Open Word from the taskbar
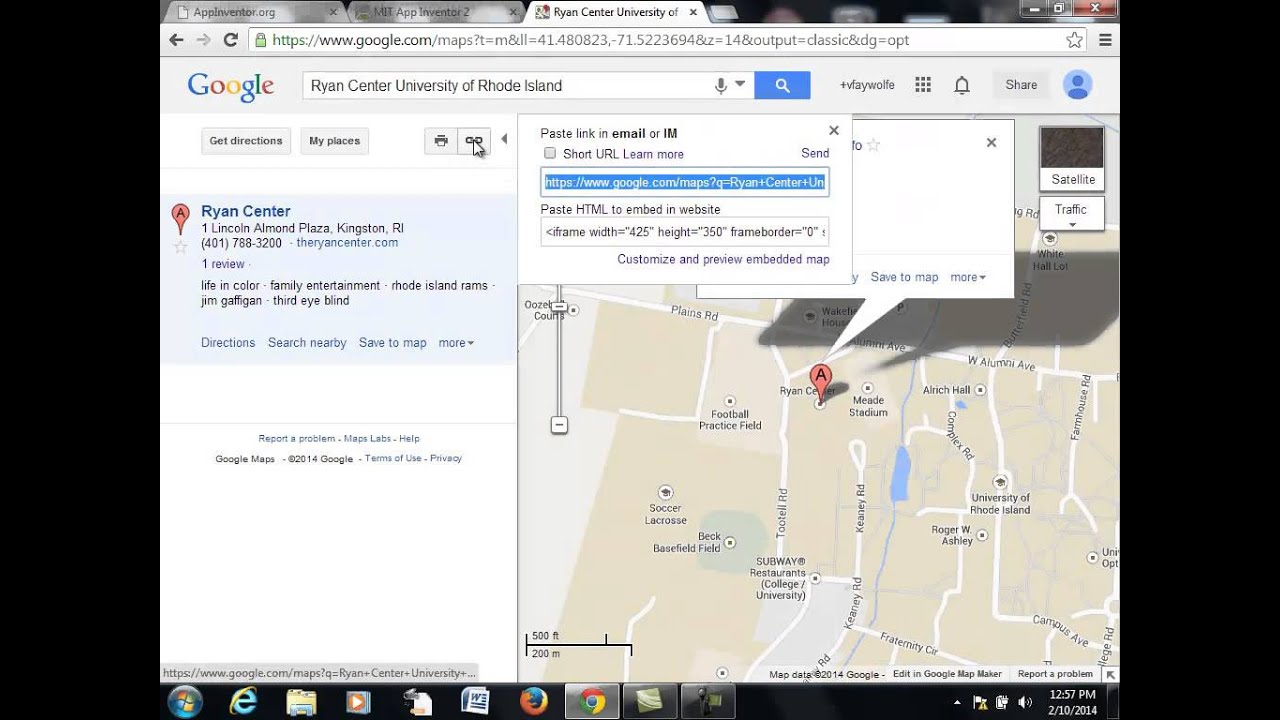Screen dimensions: 1280x720 [x=475, y=702]
